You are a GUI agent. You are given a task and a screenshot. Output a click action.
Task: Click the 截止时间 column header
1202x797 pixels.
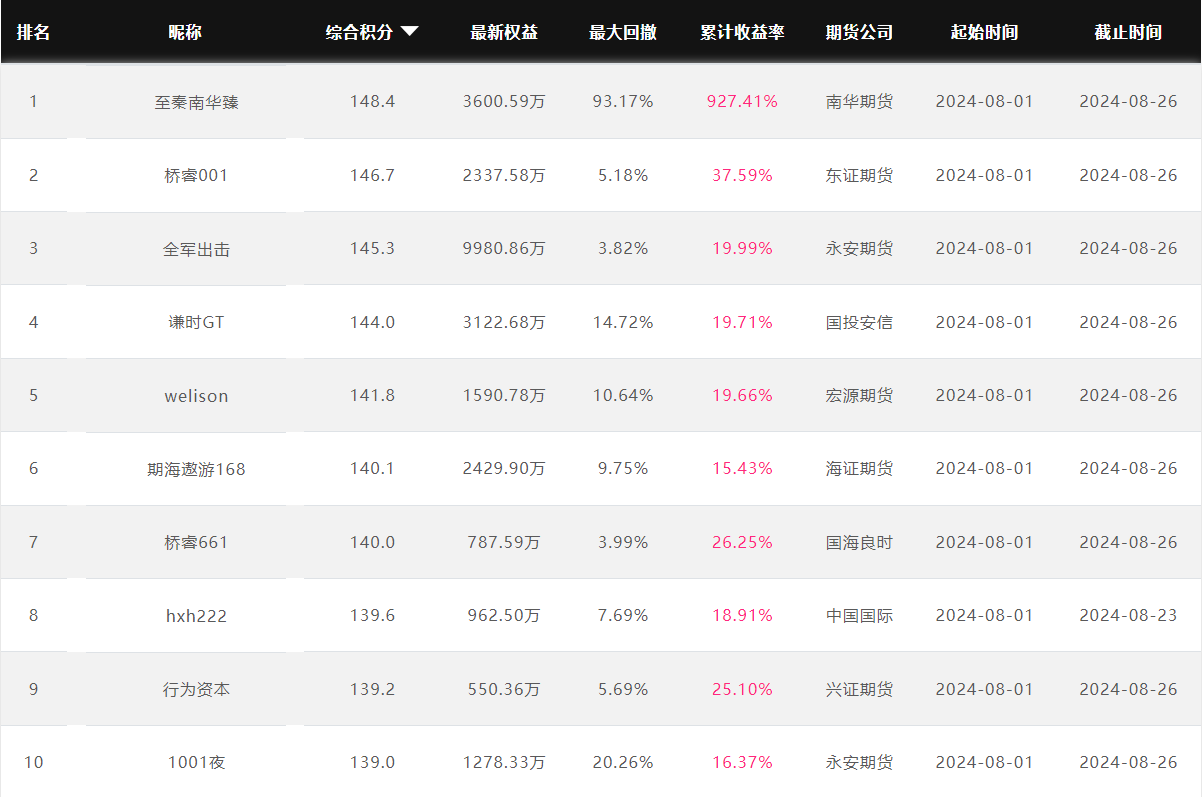point(1128,32)
